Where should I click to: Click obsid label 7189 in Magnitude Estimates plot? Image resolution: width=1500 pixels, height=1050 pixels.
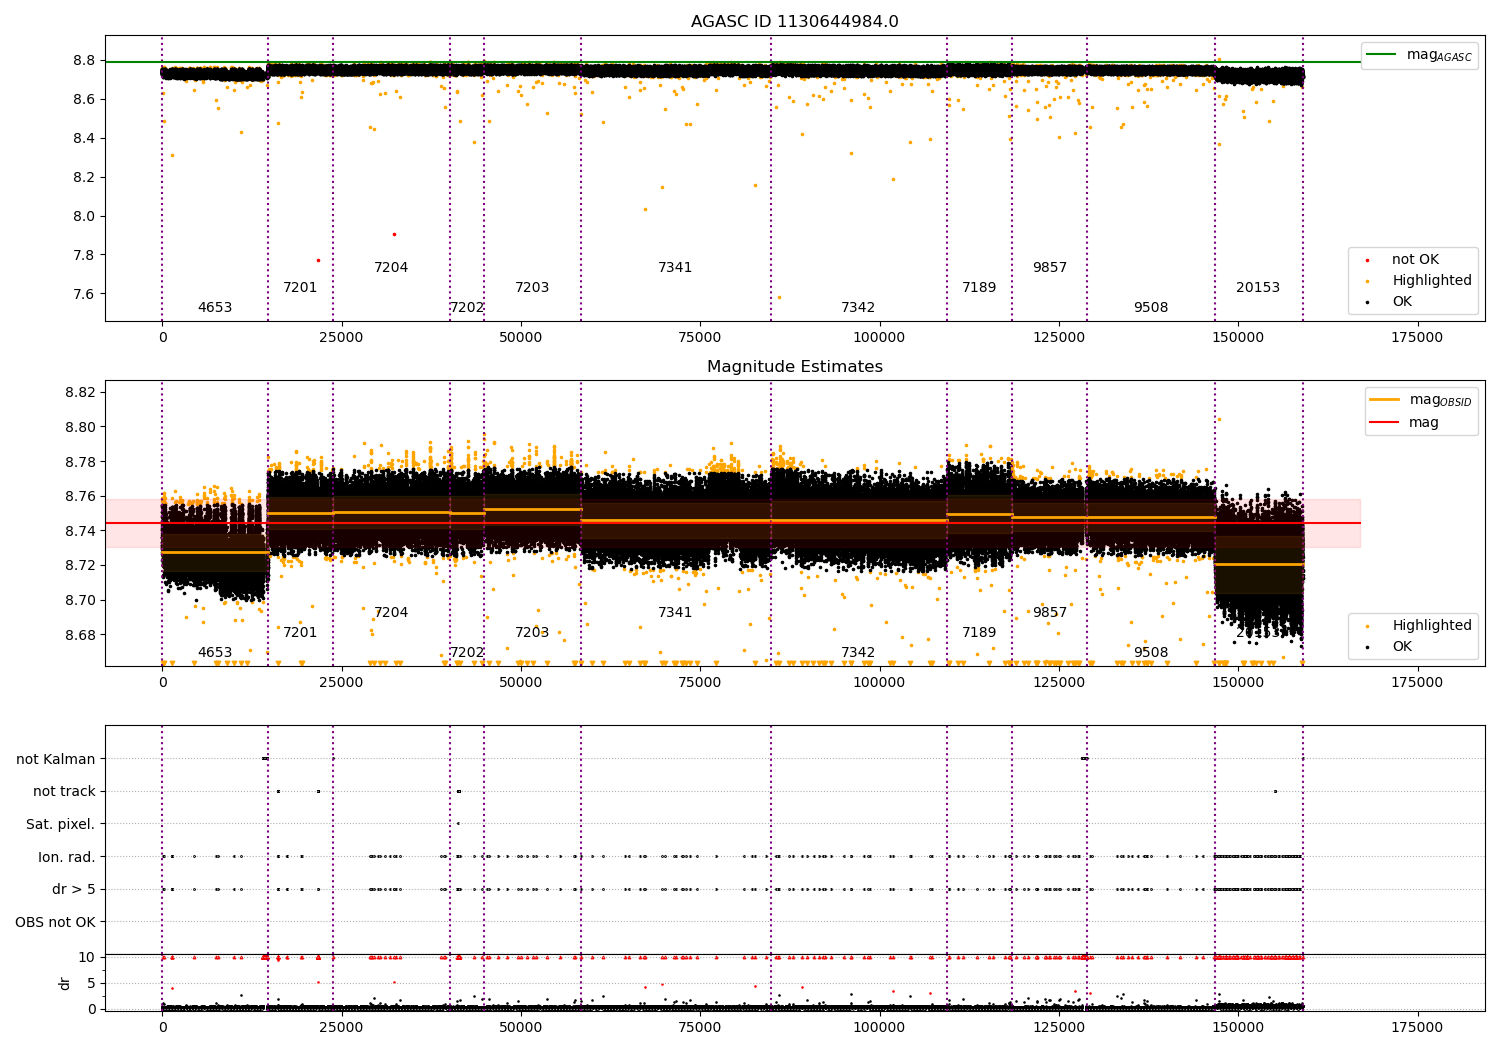979,633
